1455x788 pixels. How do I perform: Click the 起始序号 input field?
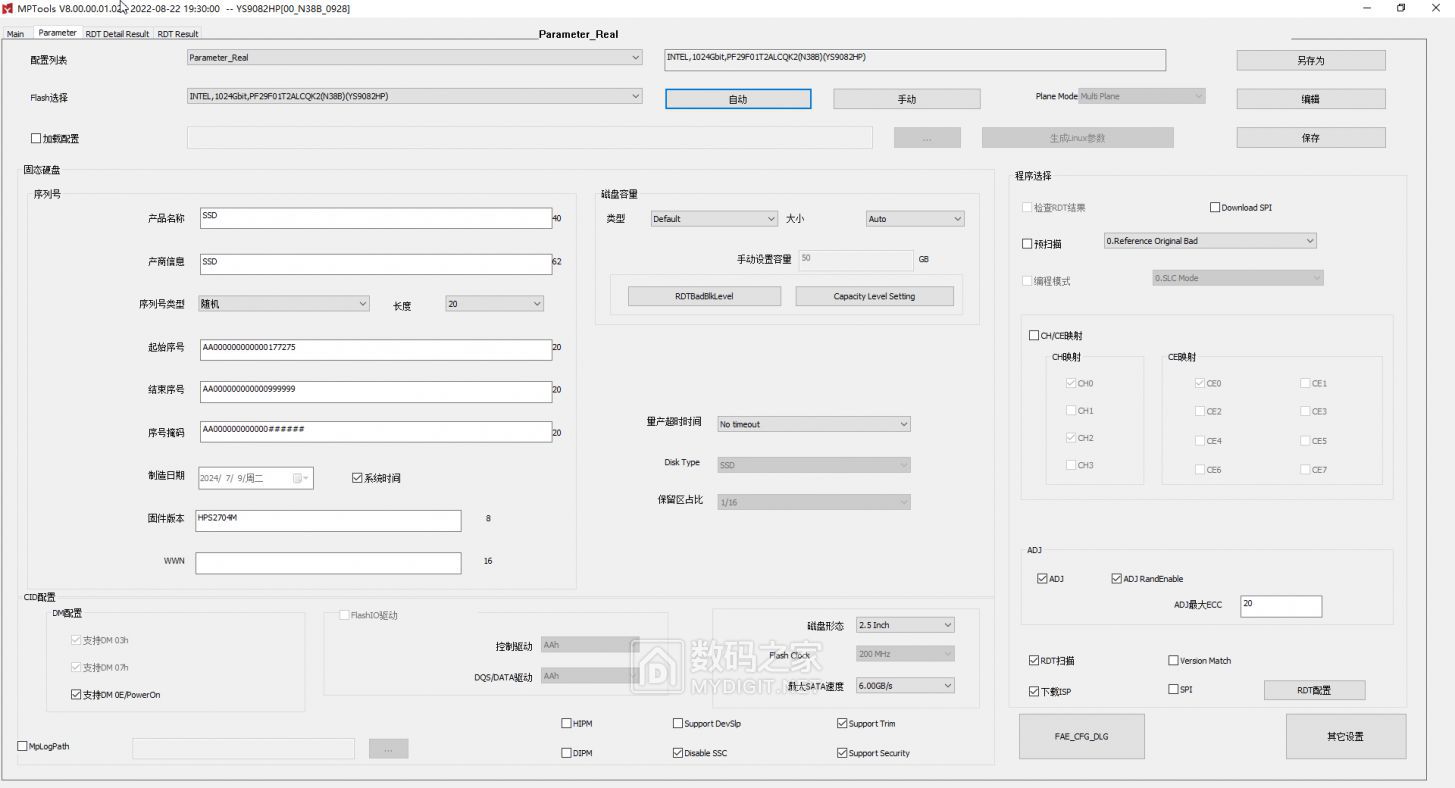[375, 350]
